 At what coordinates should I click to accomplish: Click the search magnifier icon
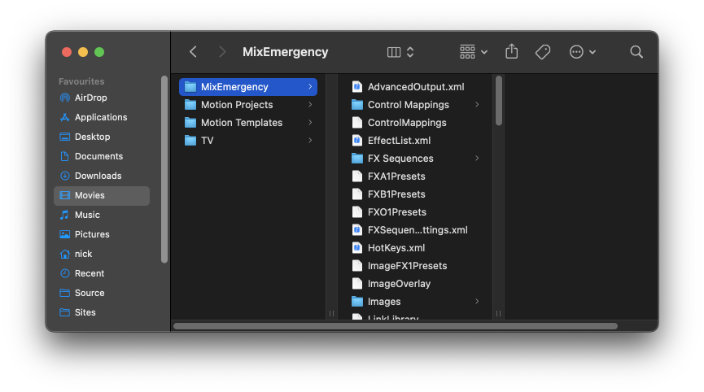coord(636,52)
